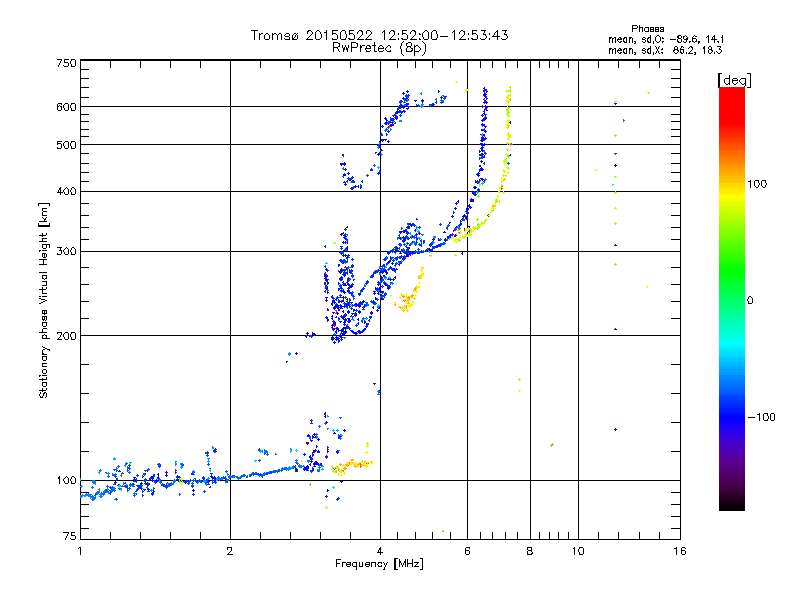Click the y-axis tick label '400'
This screenshot has height=600, width=800.
tap(66, 192)
